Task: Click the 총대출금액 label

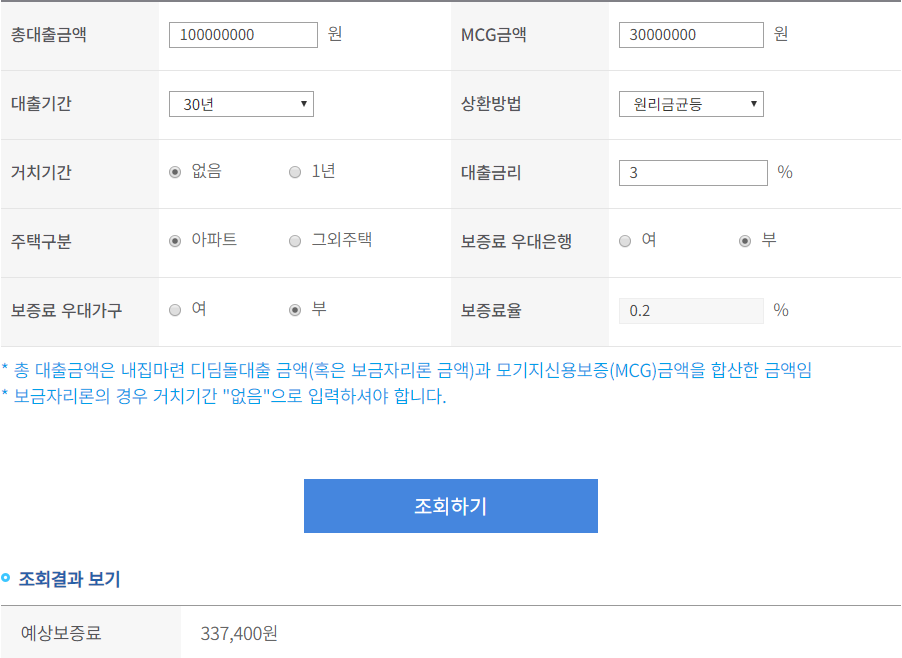Action: tap(49, 35)
